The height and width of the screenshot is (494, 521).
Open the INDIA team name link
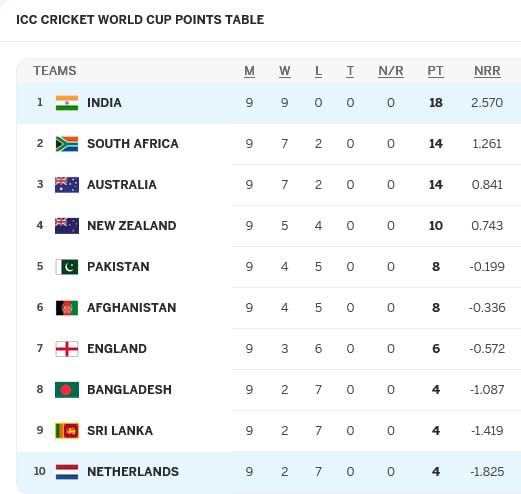(x=104, y=103)
